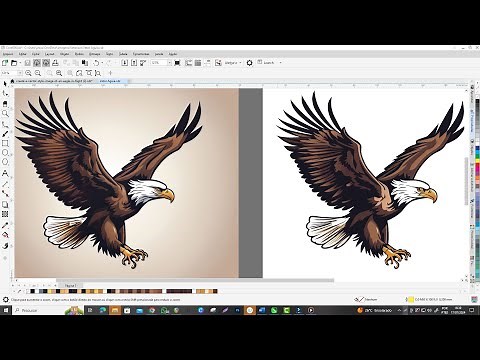This screenshot has height=360, width=480.
Task: Select the Zoom tool in toolbox
Action: click(5, 114)
